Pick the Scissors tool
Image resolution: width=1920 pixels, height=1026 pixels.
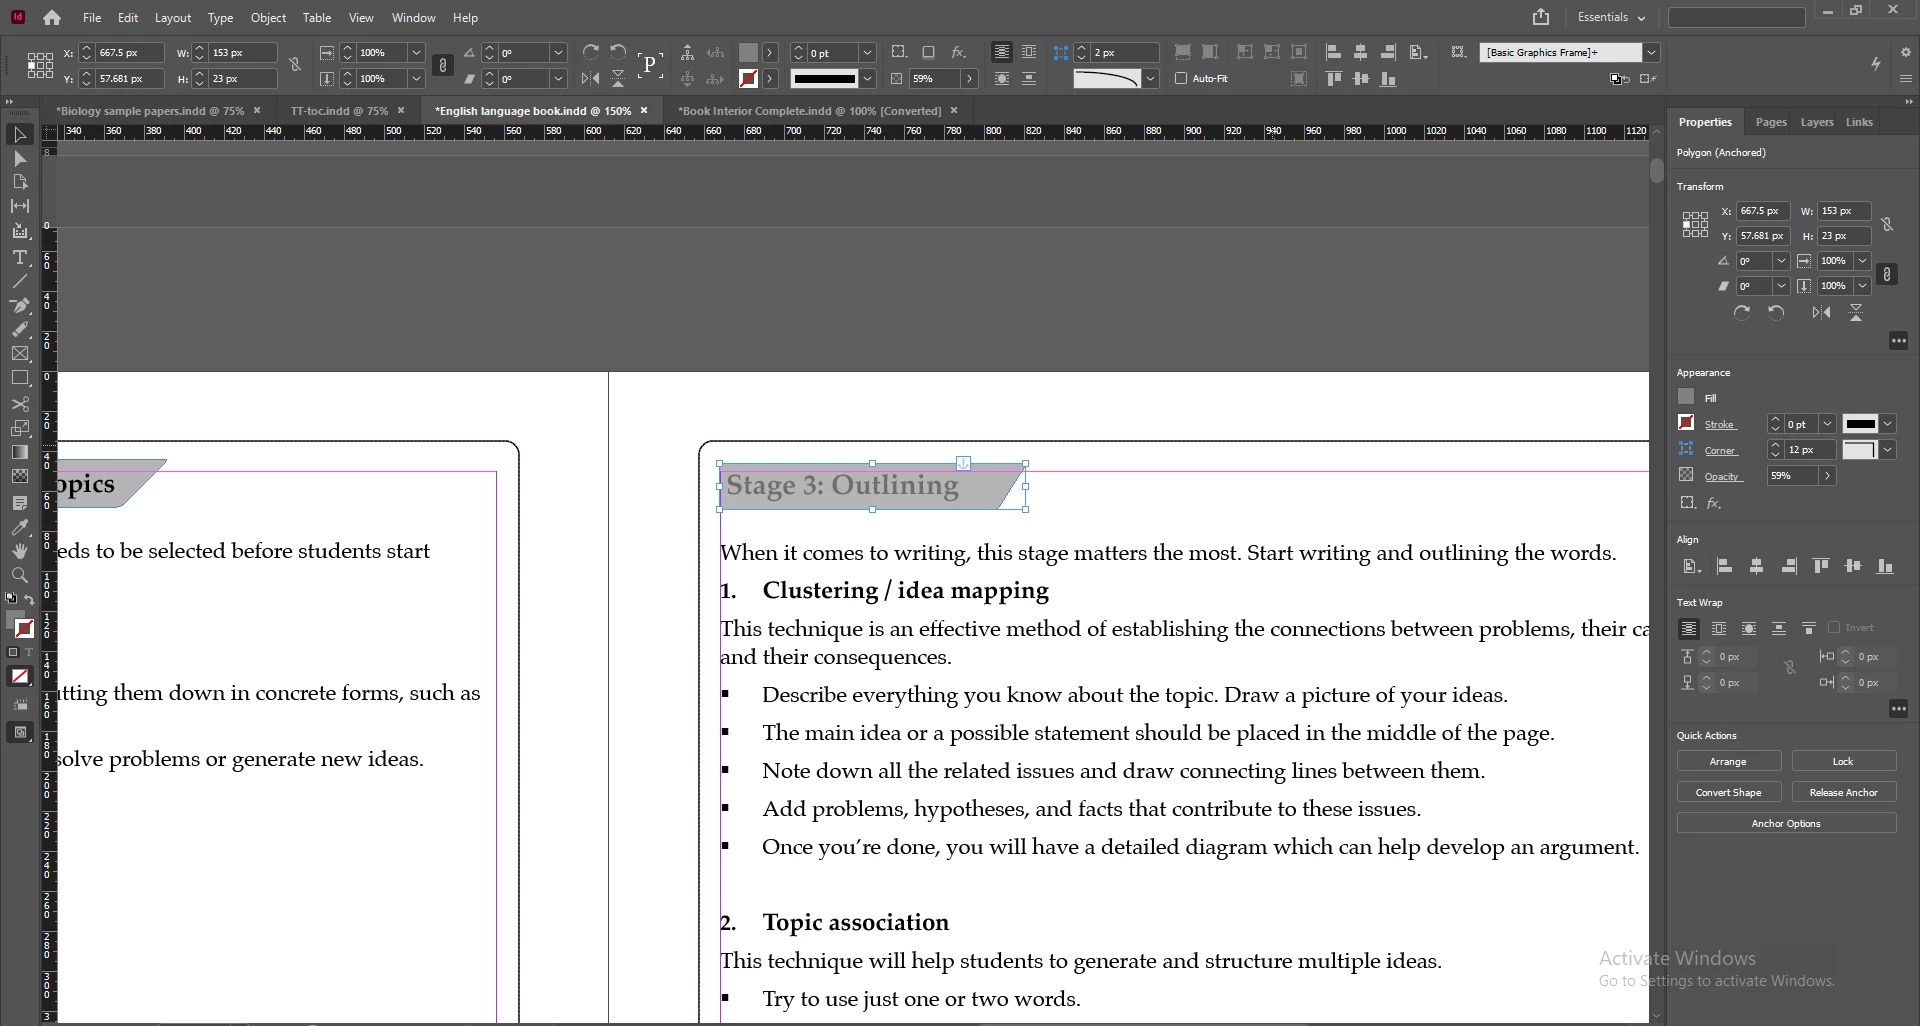point(20,404)
